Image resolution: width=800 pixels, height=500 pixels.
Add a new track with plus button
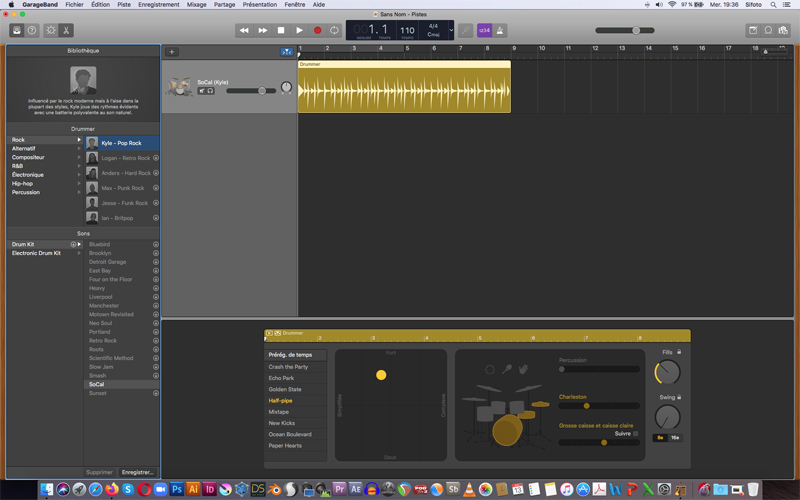tap(171, 52)
